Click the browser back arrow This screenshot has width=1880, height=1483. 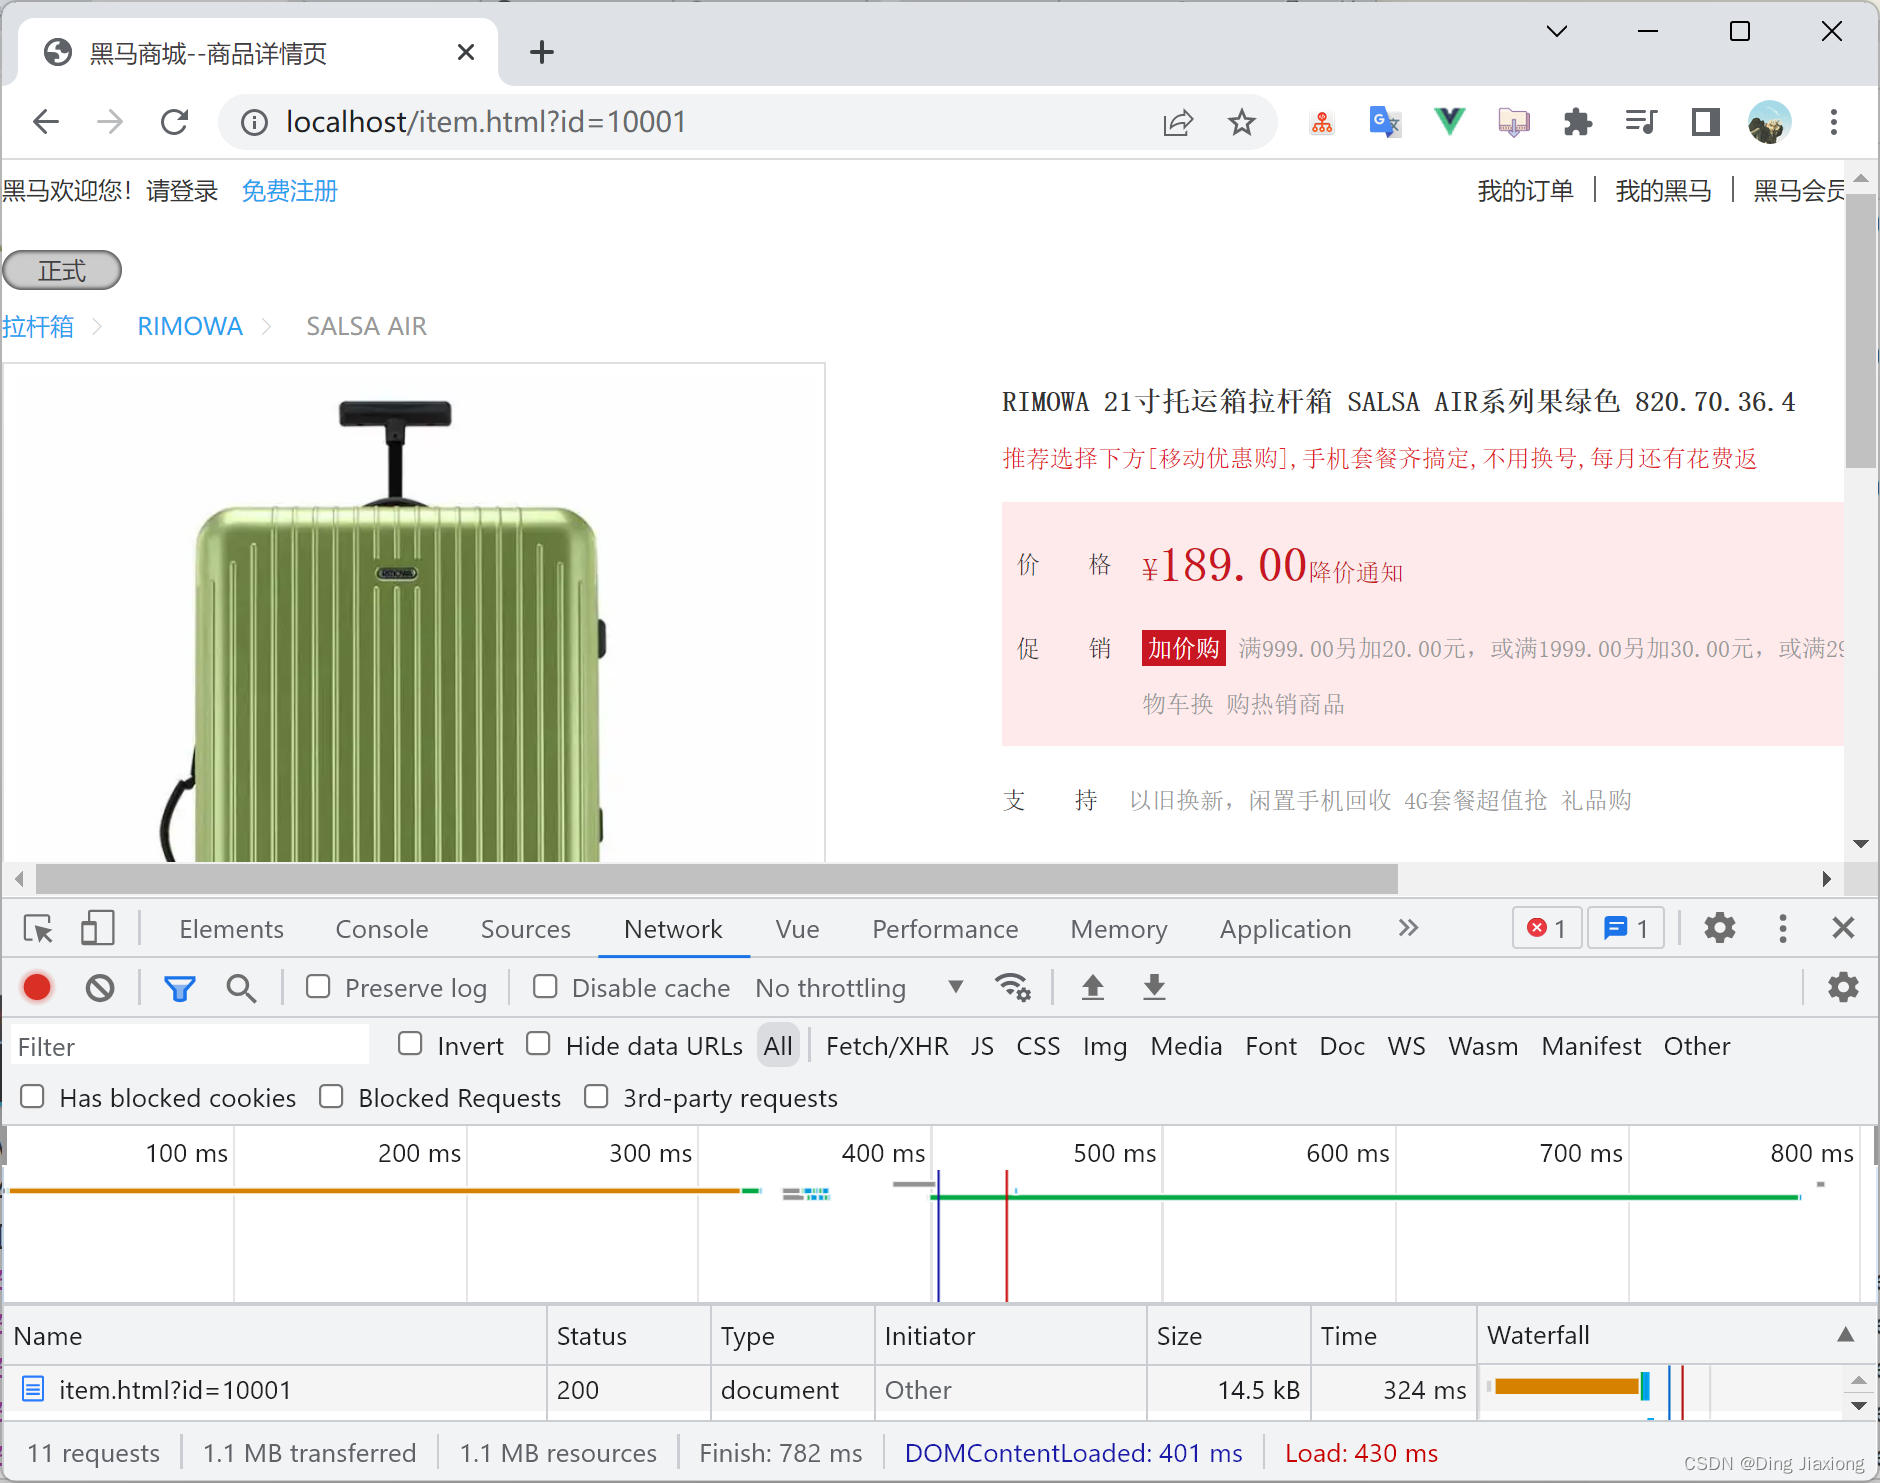click(46, 122)
